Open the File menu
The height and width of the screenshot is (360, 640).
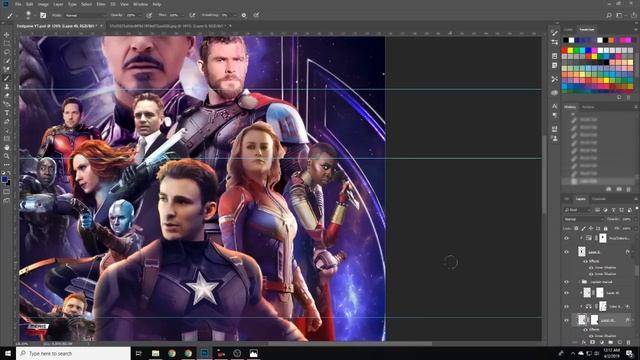(x=18, y=4)
